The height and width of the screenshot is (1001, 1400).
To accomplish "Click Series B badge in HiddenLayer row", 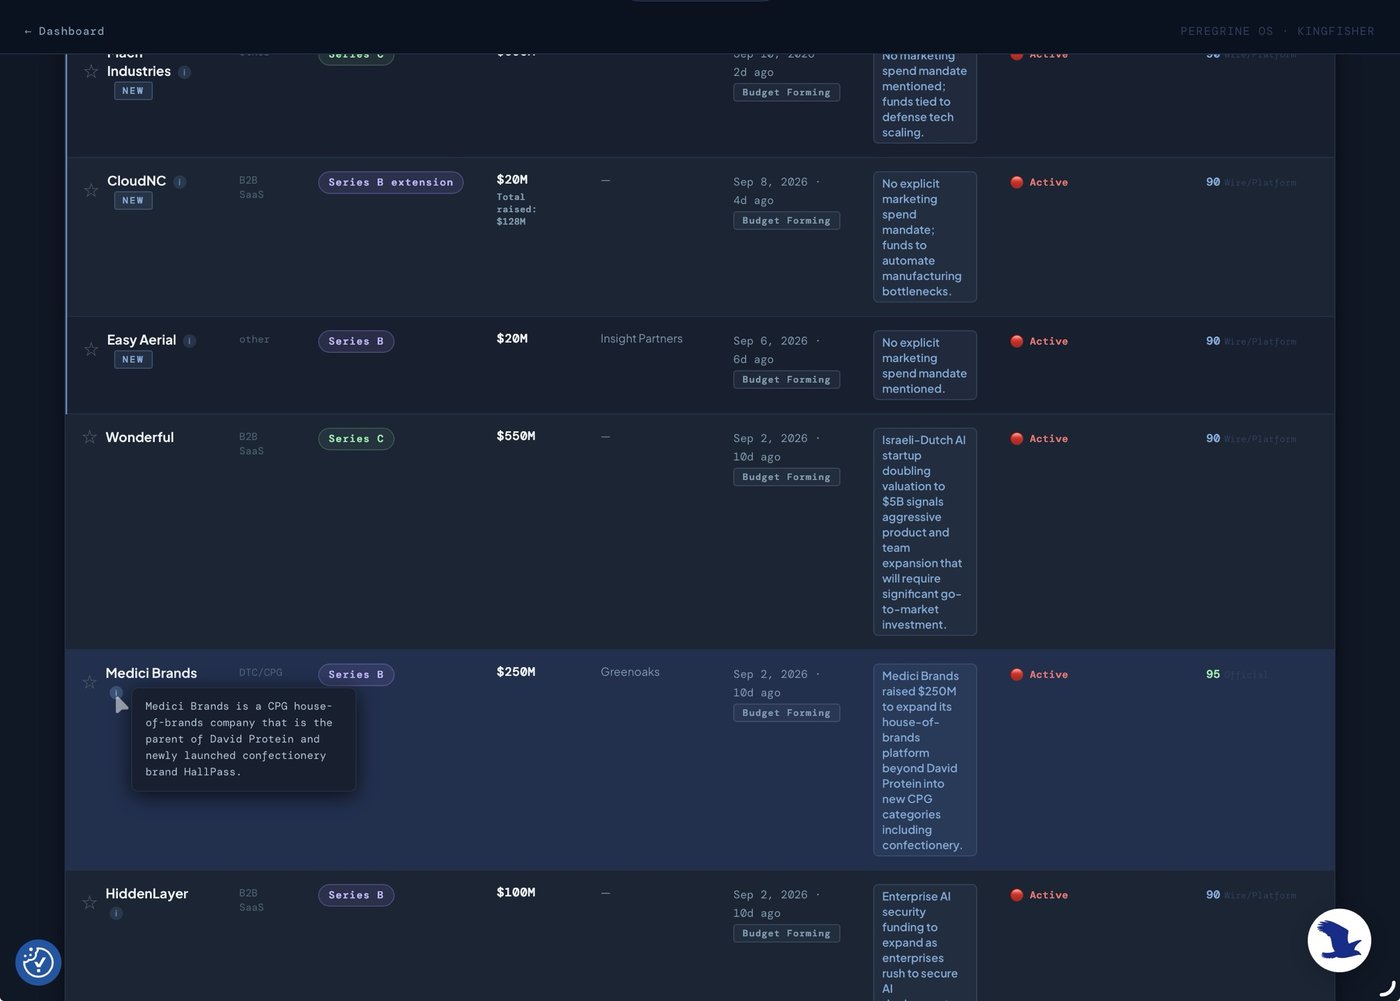I will pyautogui.click(x=356, y=895).
